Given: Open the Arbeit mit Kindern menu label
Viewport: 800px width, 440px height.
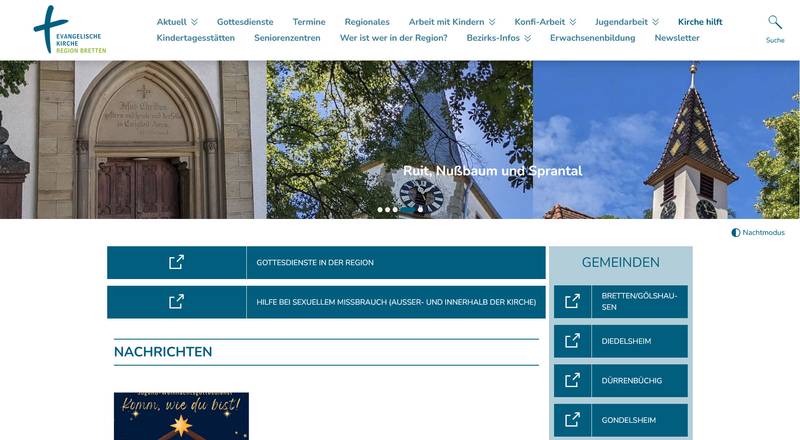Looking at the screenshot, I should tap(446, 22).
